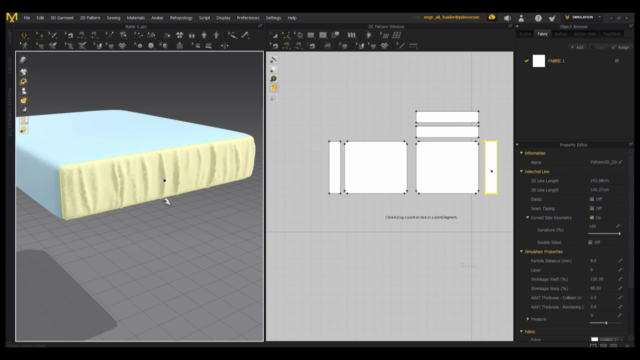Select the yellow highlighted narrow pattern piece
Viewport: 640px width, 360px height.
click(x=491, y=167)
